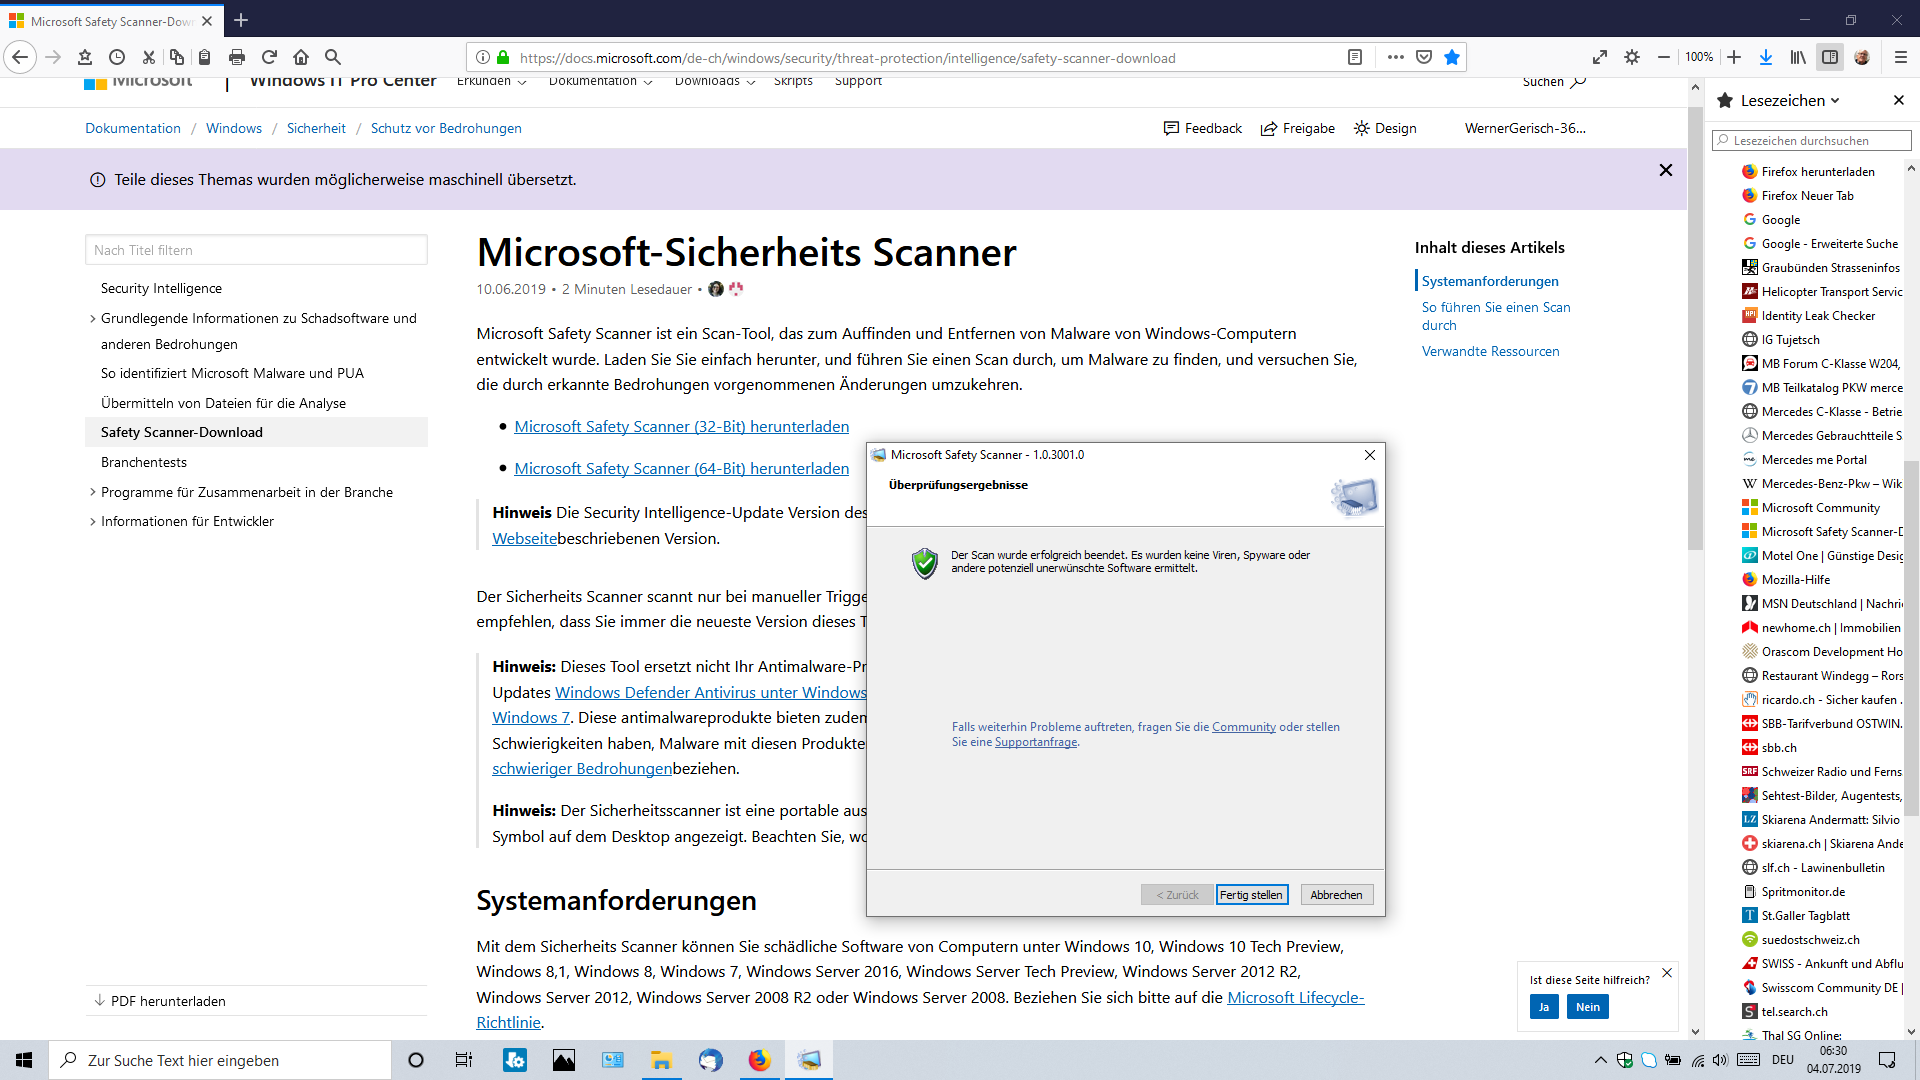Enter full screen with expand arrows icon

point(1600,57)
